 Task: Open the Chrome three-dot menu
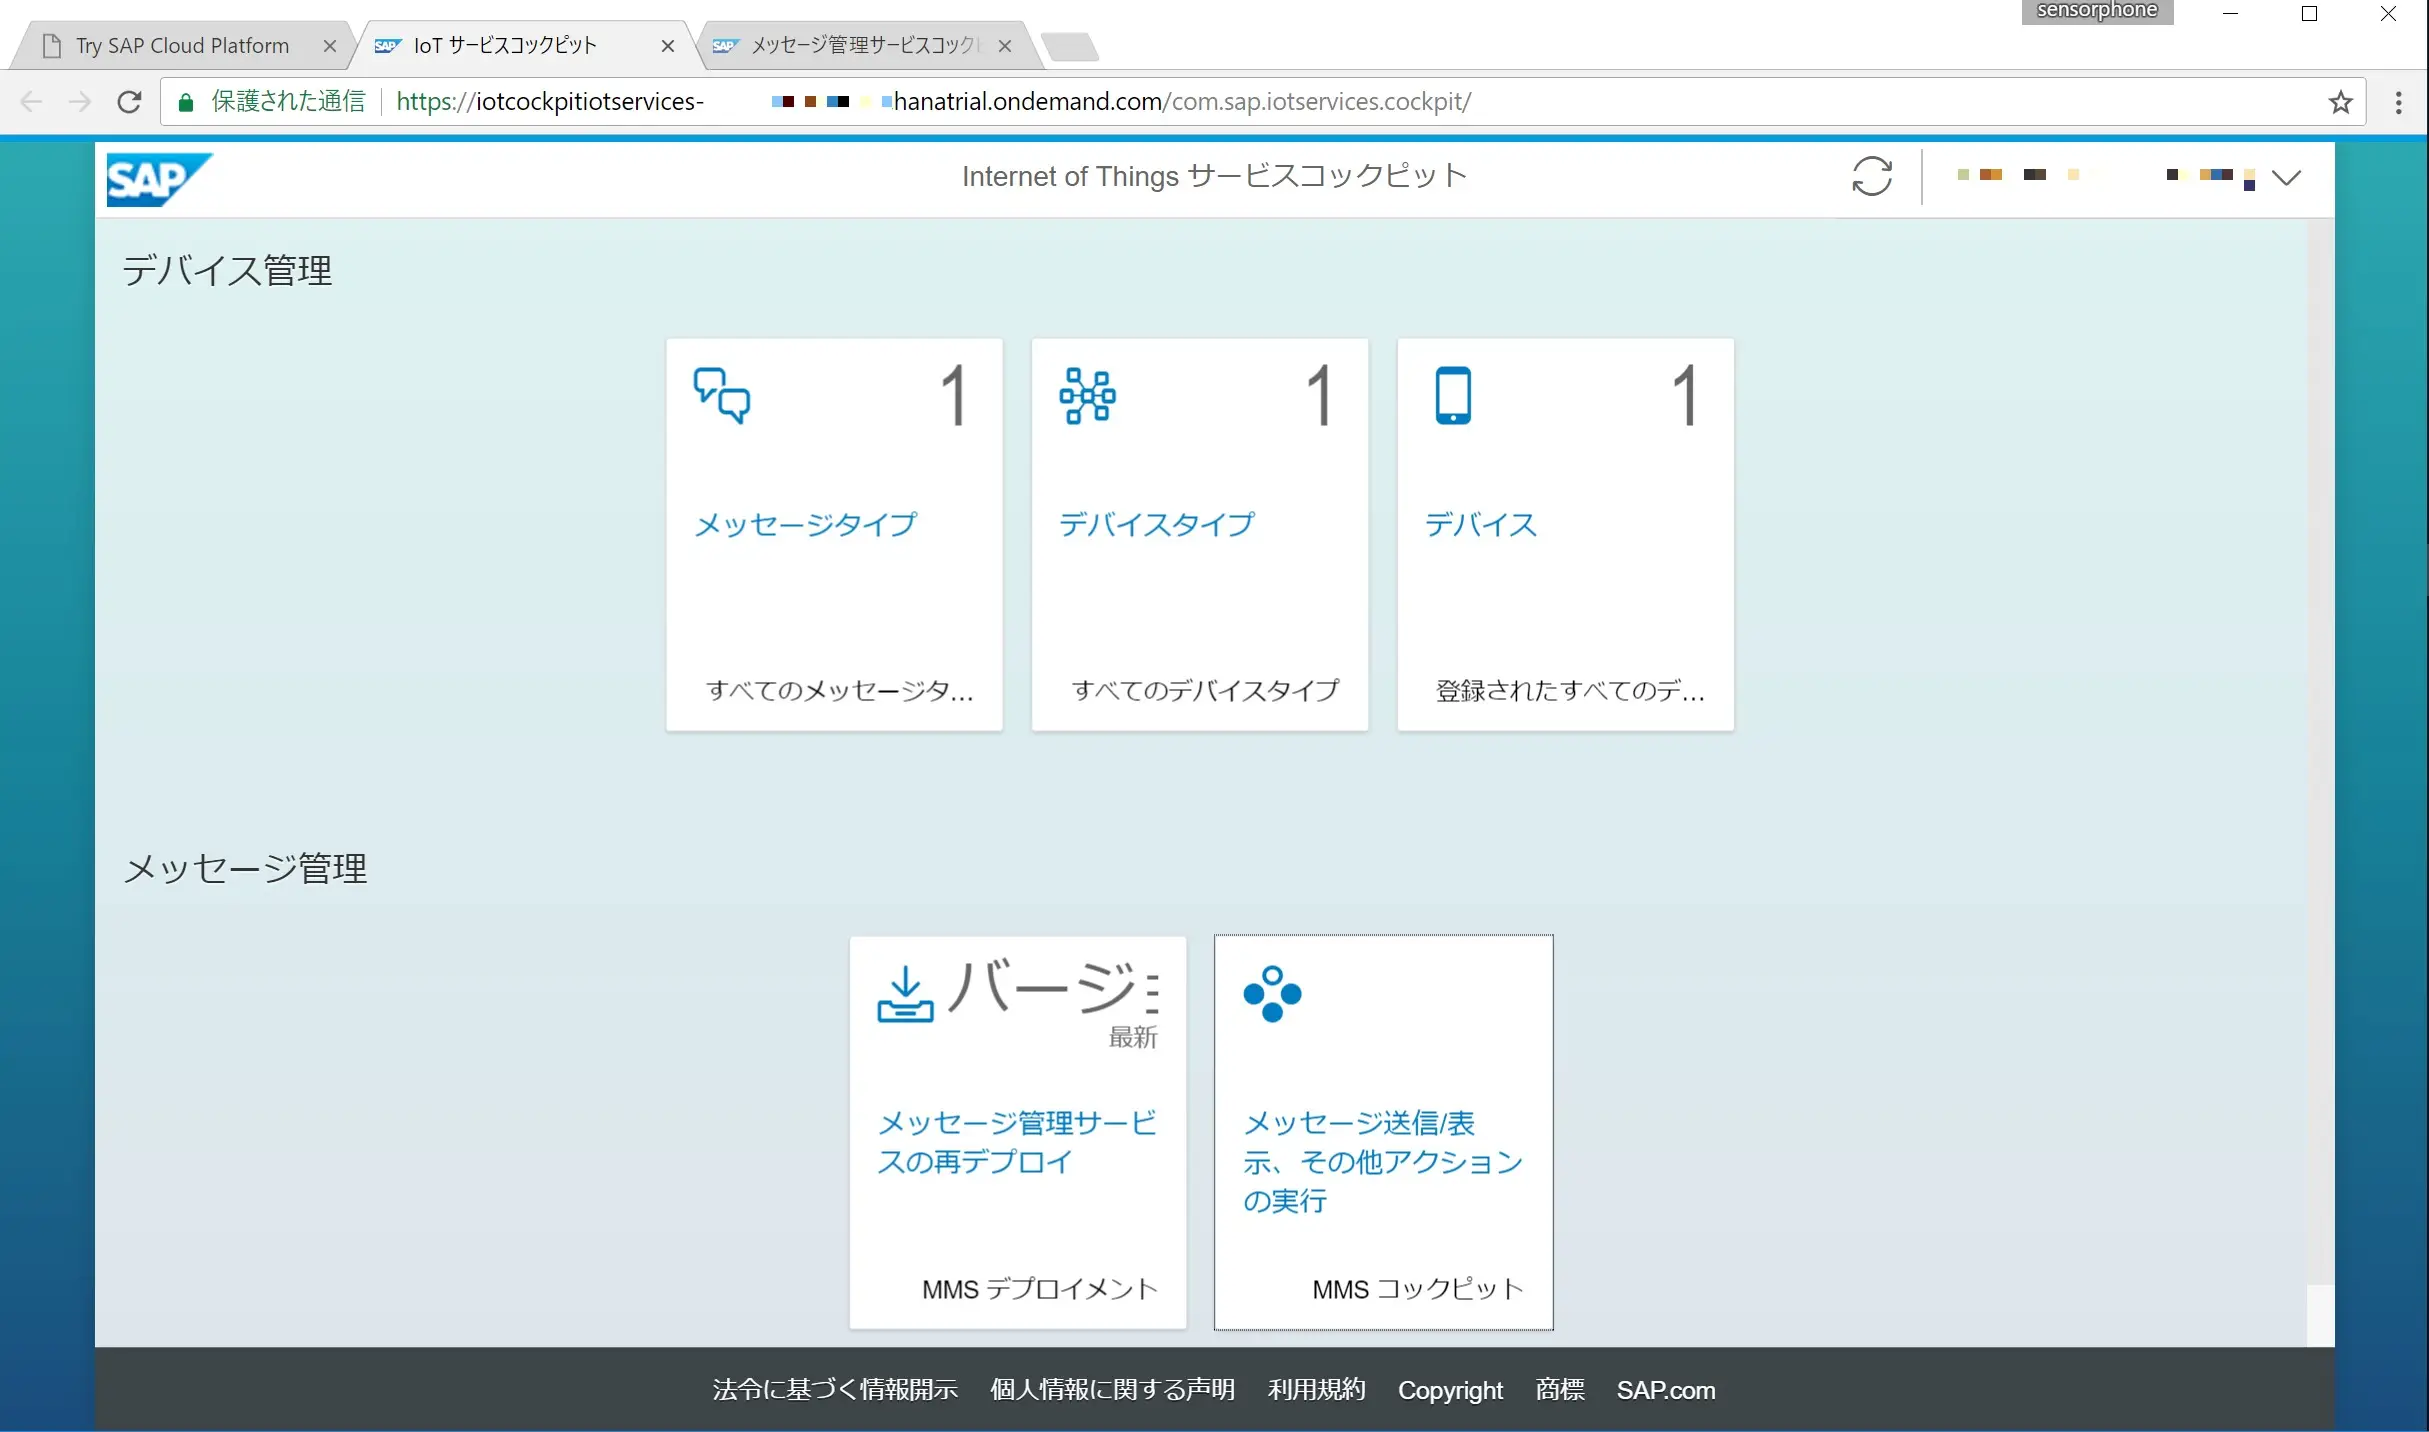pyautogui.click(x=2398, y=102)
